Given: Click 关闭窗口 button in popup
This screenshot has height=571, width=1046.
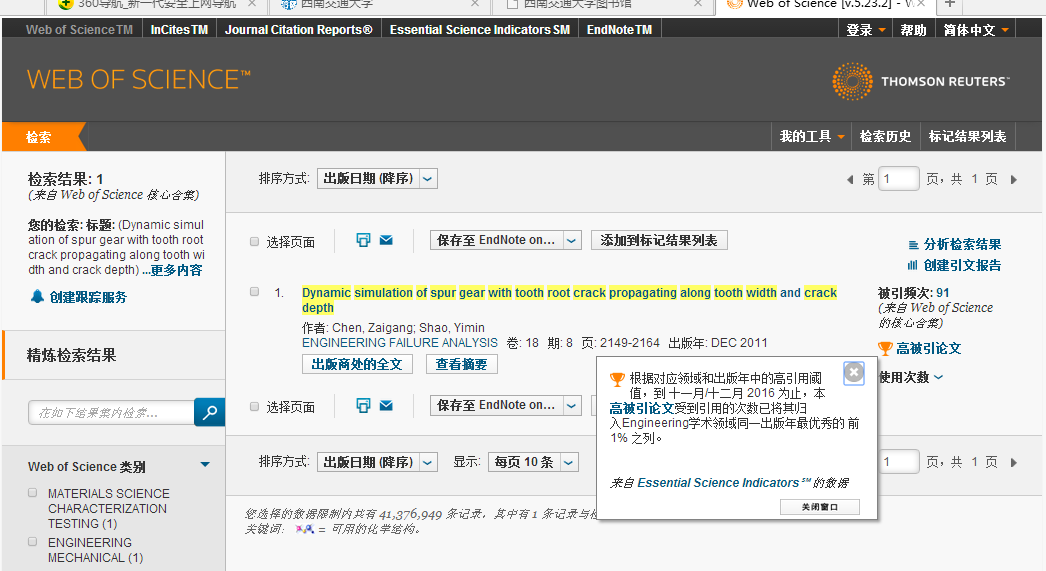Looking at the screenshot, I should click(820, 507).
